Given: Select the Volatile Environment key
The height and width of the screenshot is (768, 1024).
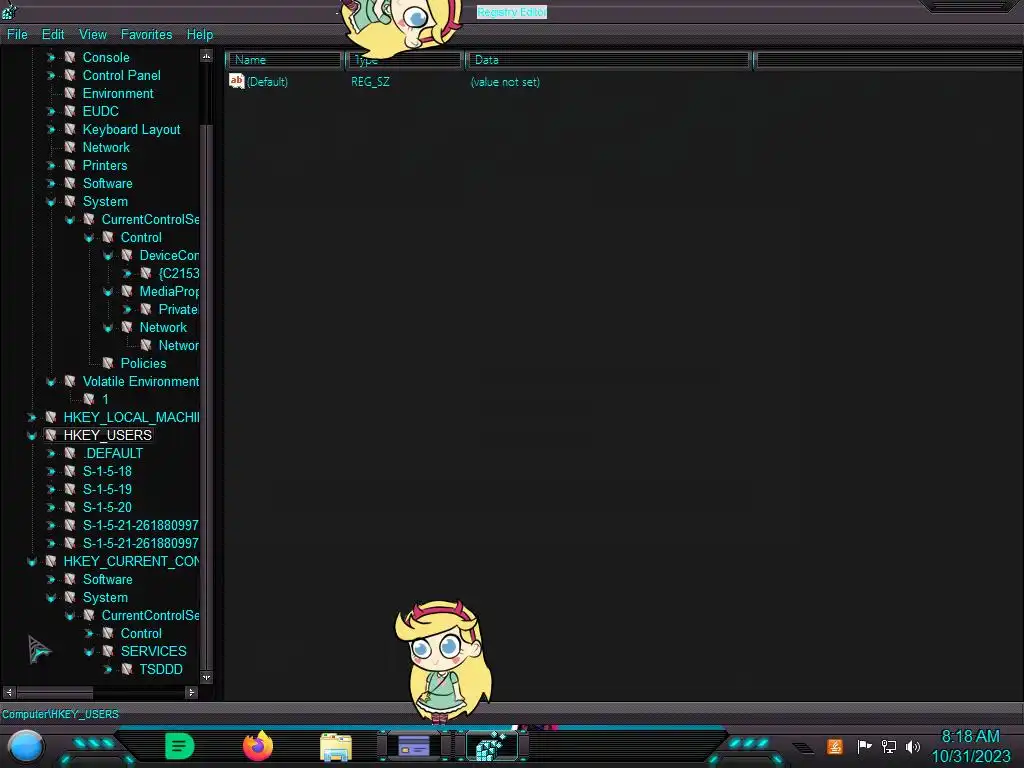Looking at the screenshot, I should 140,381.
